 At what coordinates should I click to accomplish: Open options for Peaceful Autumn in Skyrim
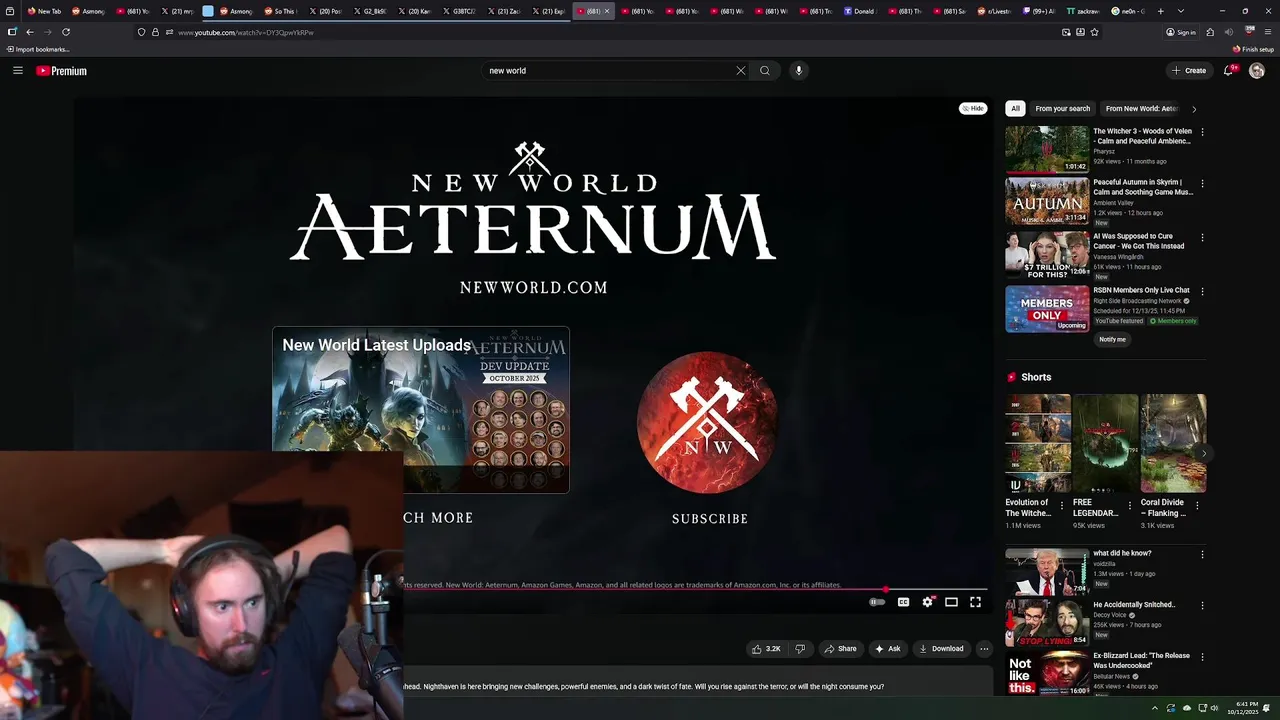click(1202, 184)
